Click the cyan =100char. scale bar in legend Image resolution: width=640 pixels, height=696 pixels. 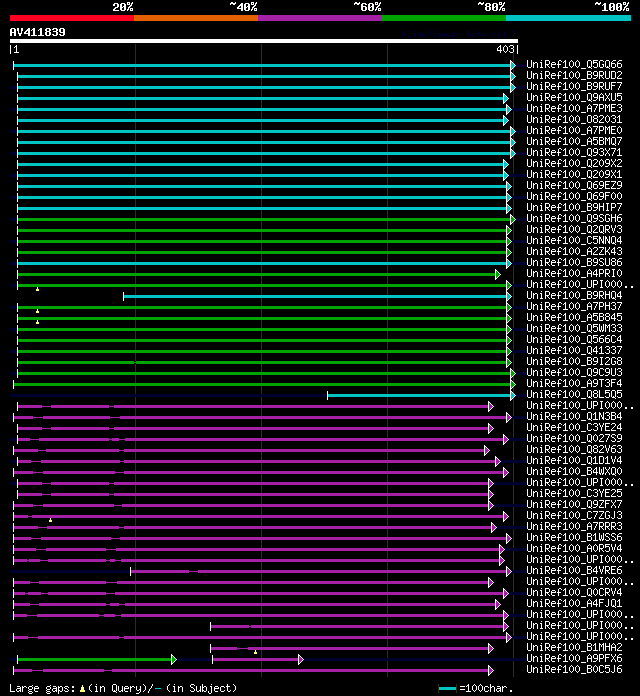click(x=447, y=688)
